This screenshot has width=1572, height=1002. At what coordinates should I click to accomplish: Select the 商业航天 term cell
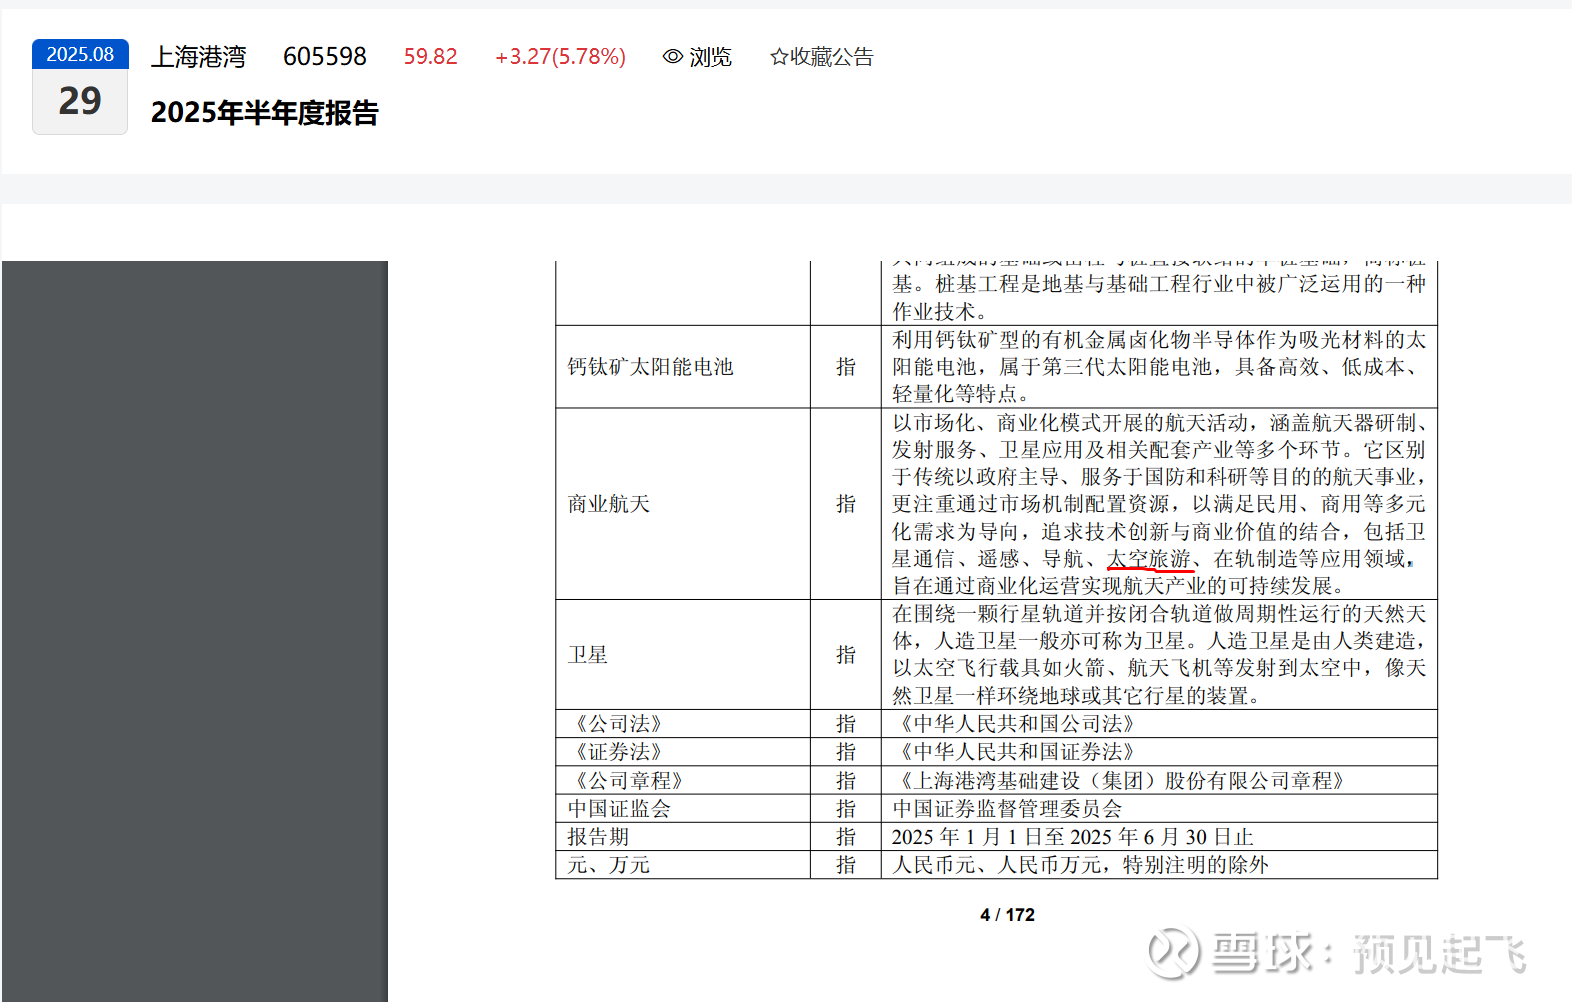point(608,504)
